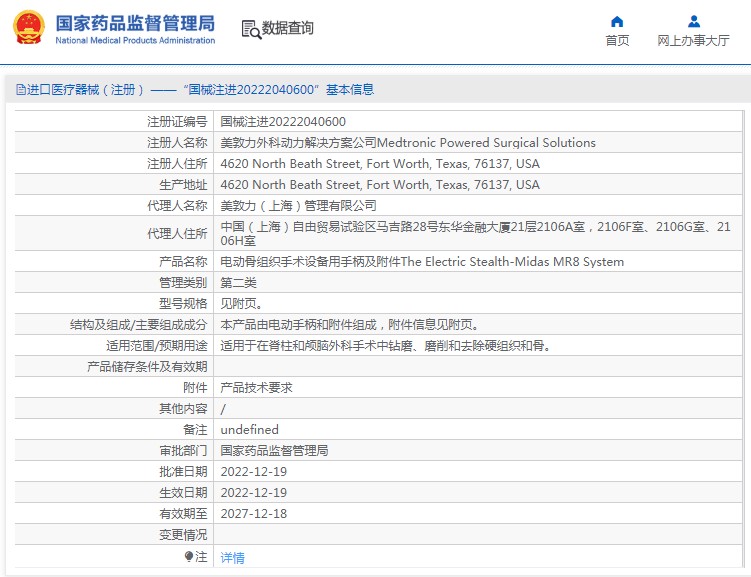Select the Electric Stealth-Midas MR8 System product name
This screenshot has width=751, height=577.
[x=422, y=262]
